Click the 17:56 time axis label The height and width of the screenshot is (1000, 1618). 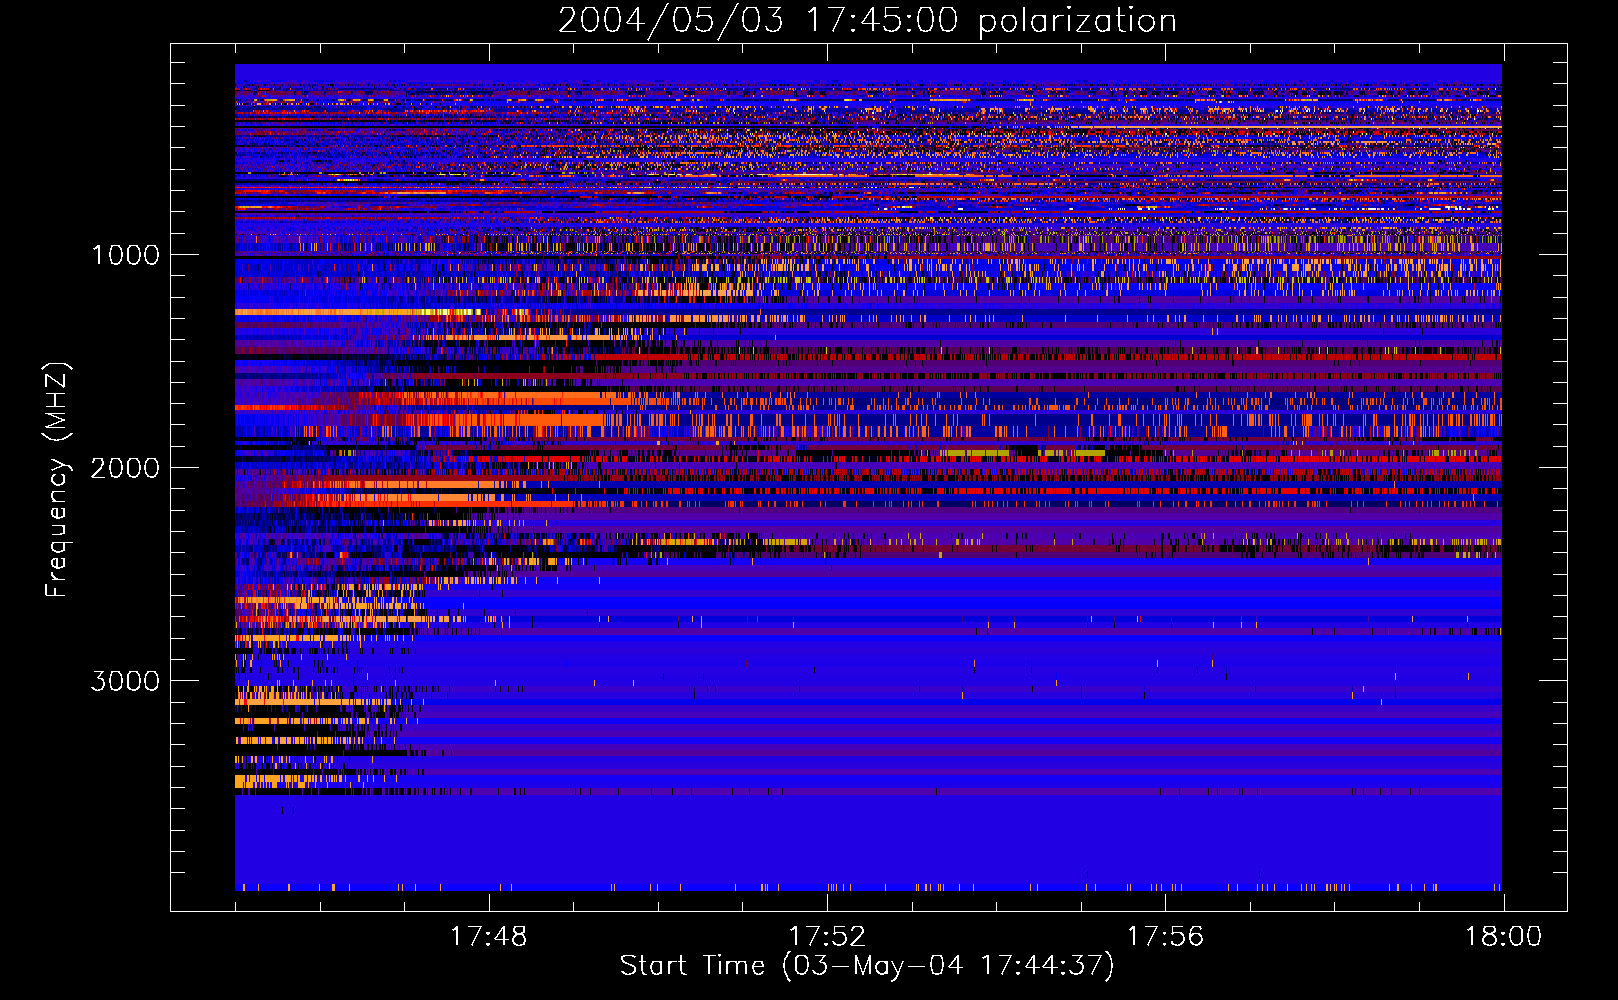pyautogui.click(x=1165, y=936)
